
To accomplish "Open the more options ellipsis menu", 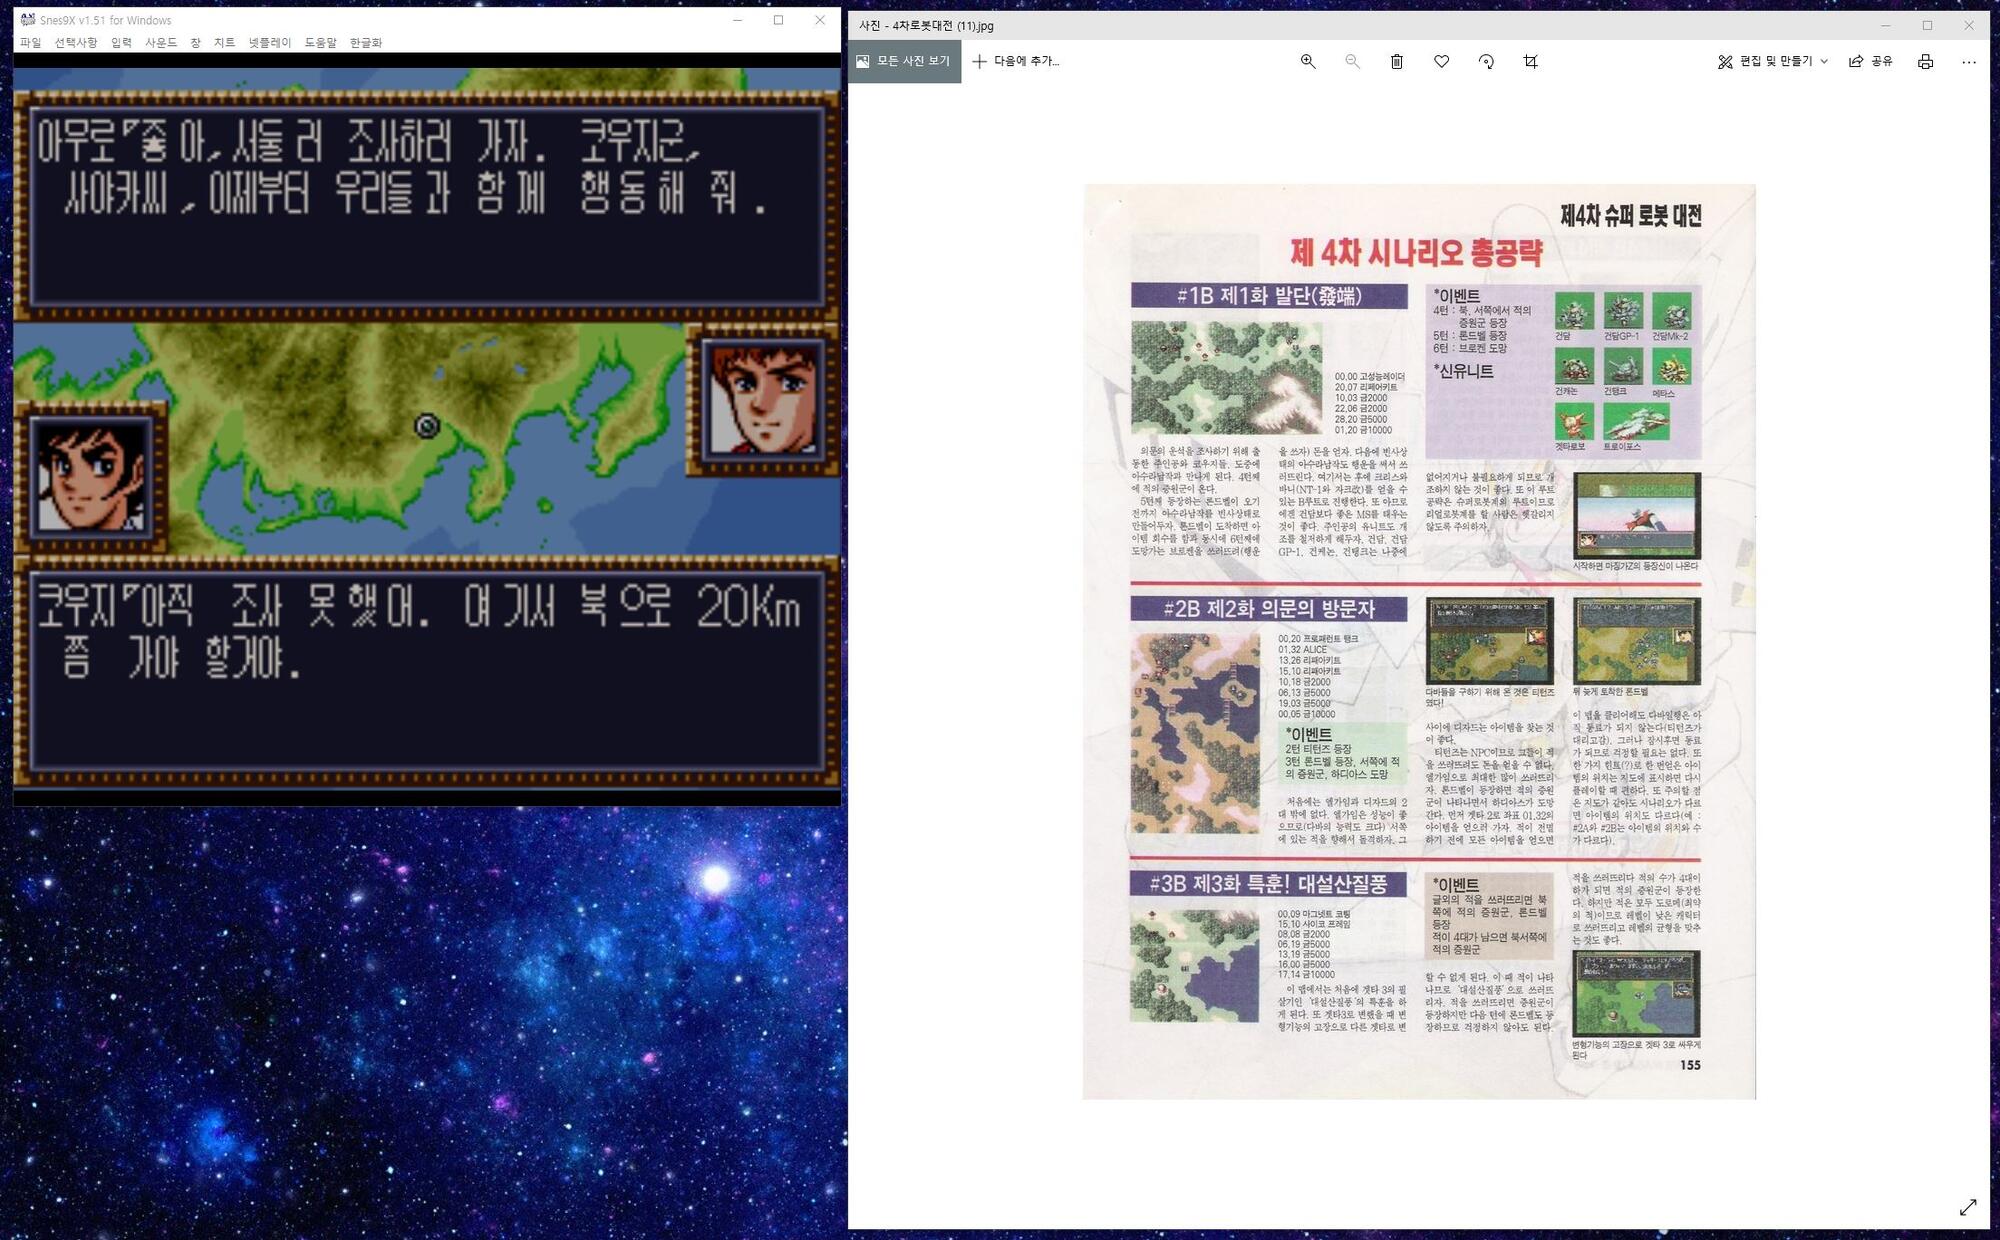I will [x=1969, y=62].
